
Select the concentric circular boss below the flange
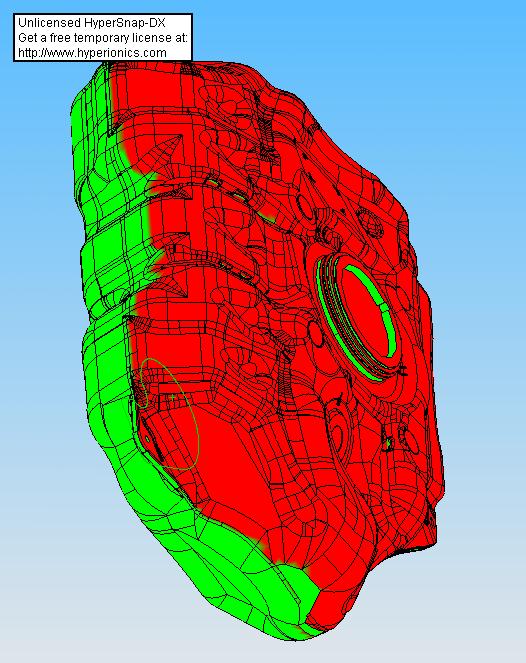point(338,438)
